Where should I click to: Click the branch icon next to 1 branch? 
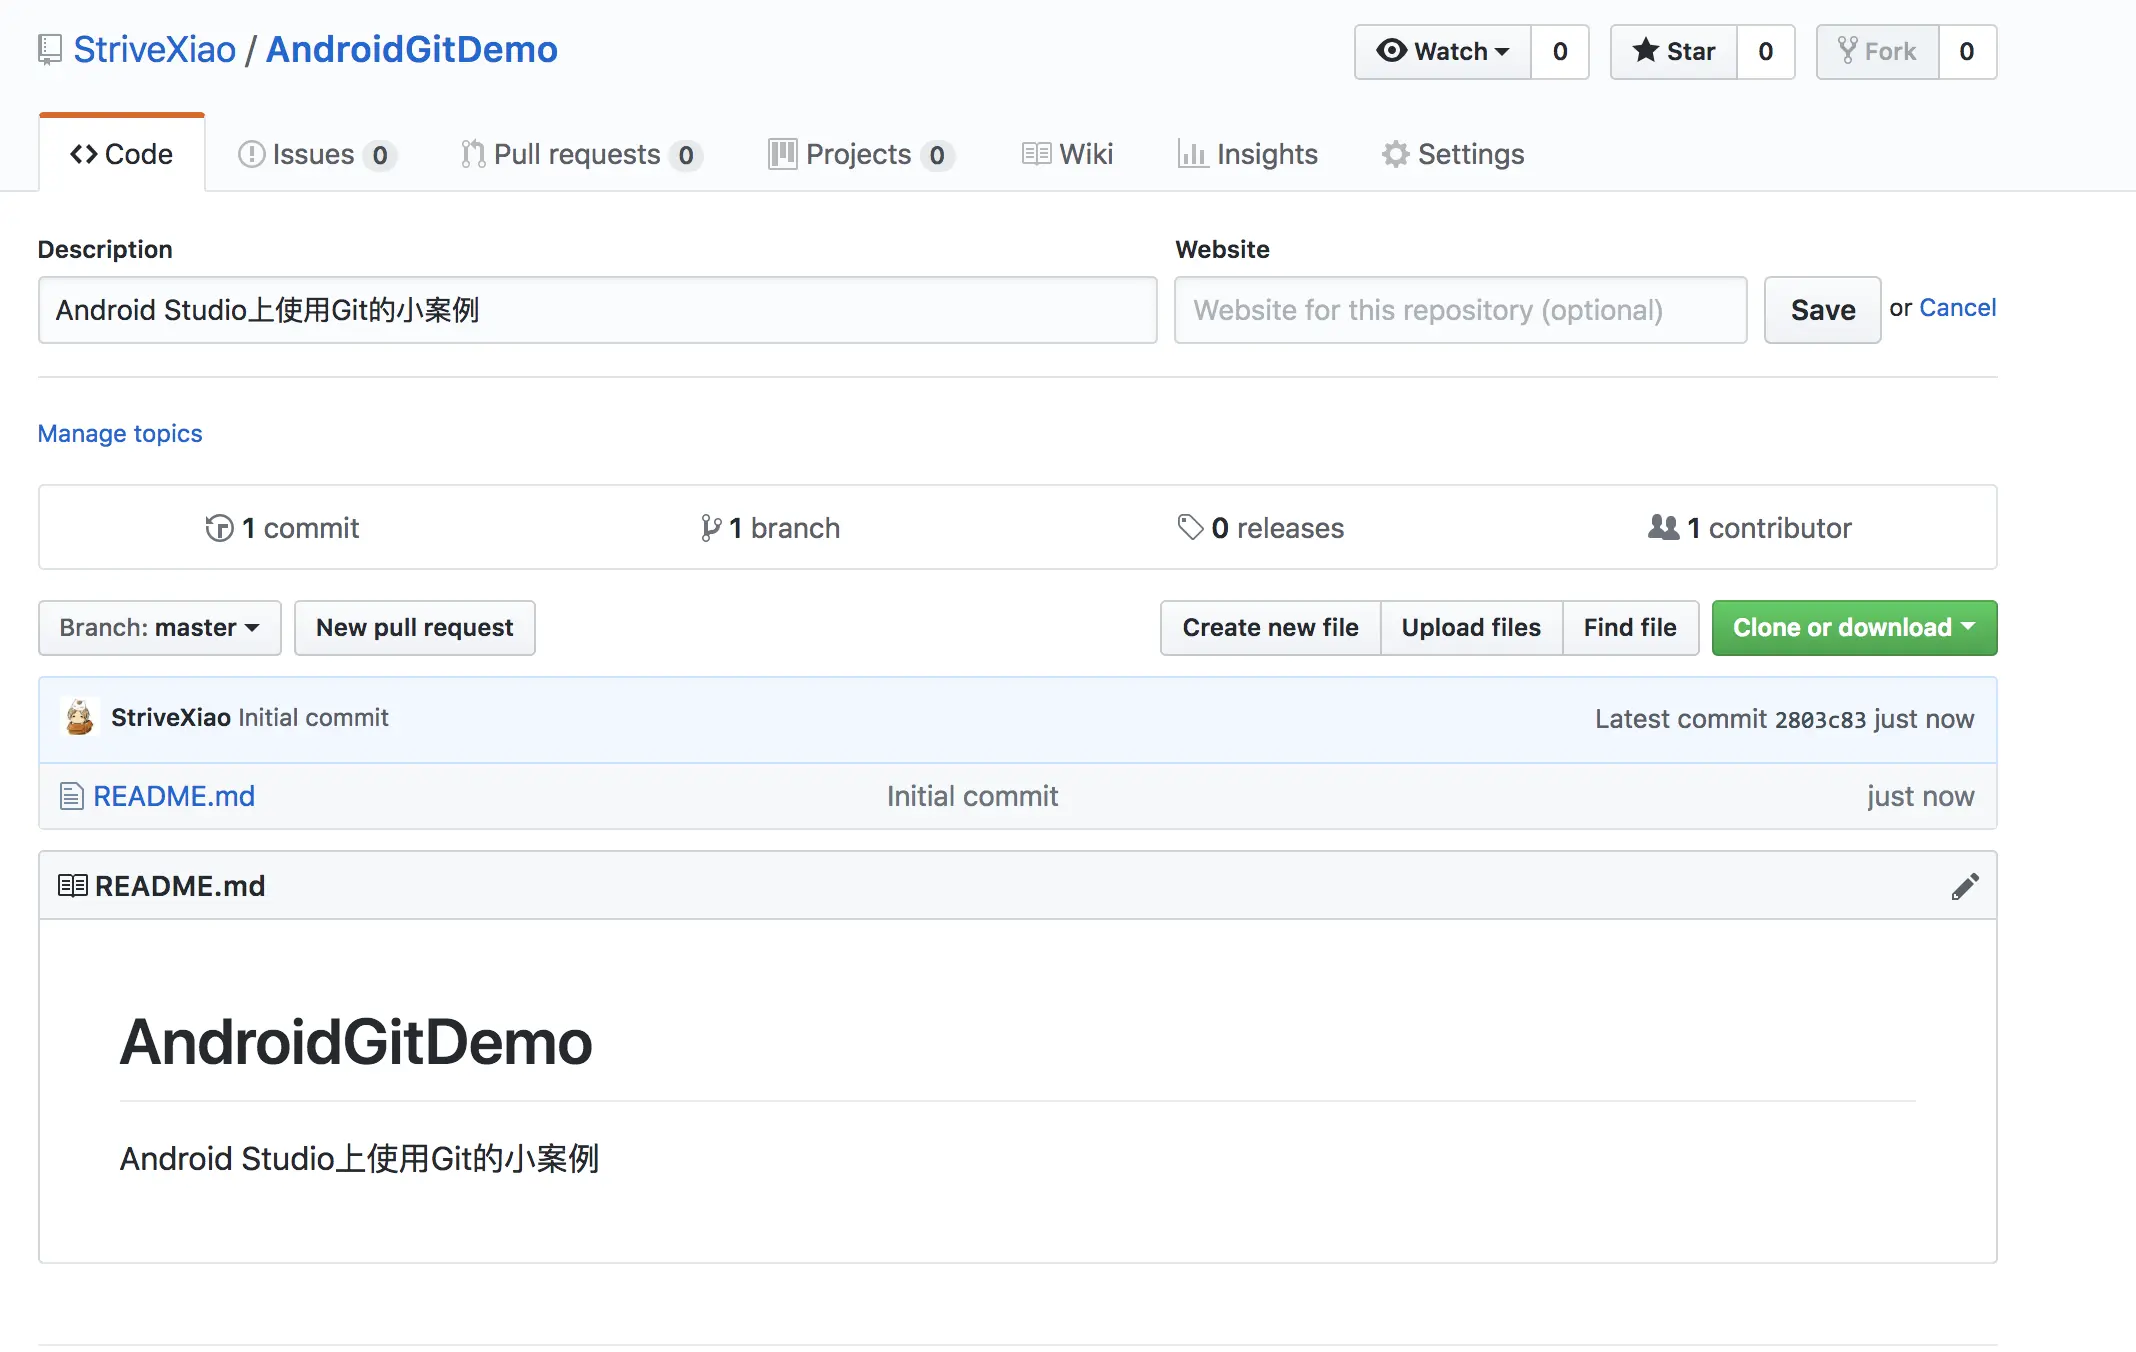710,528
